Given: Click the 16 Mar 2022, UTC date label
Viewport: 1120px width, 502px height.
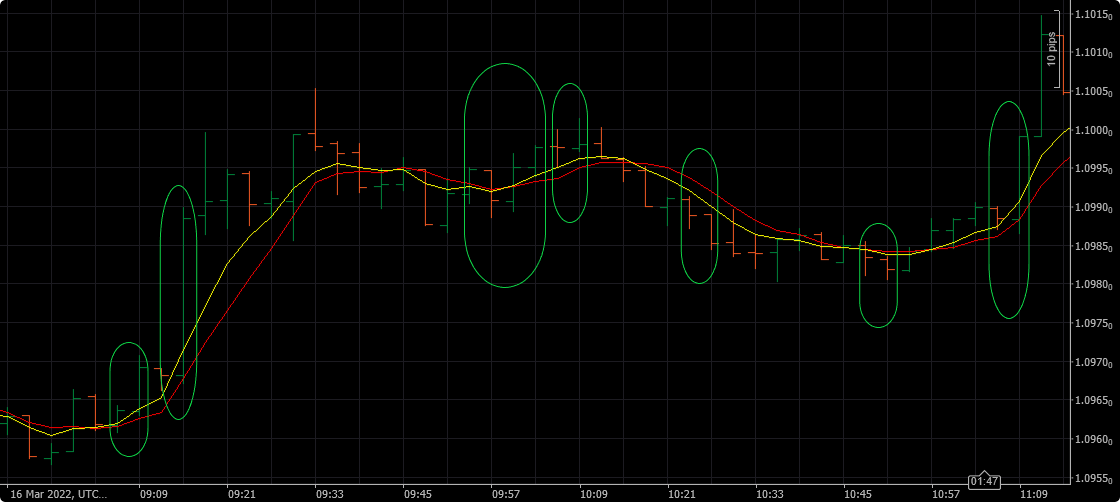Looking at the screenshot, I should click(x=59, y=493).
